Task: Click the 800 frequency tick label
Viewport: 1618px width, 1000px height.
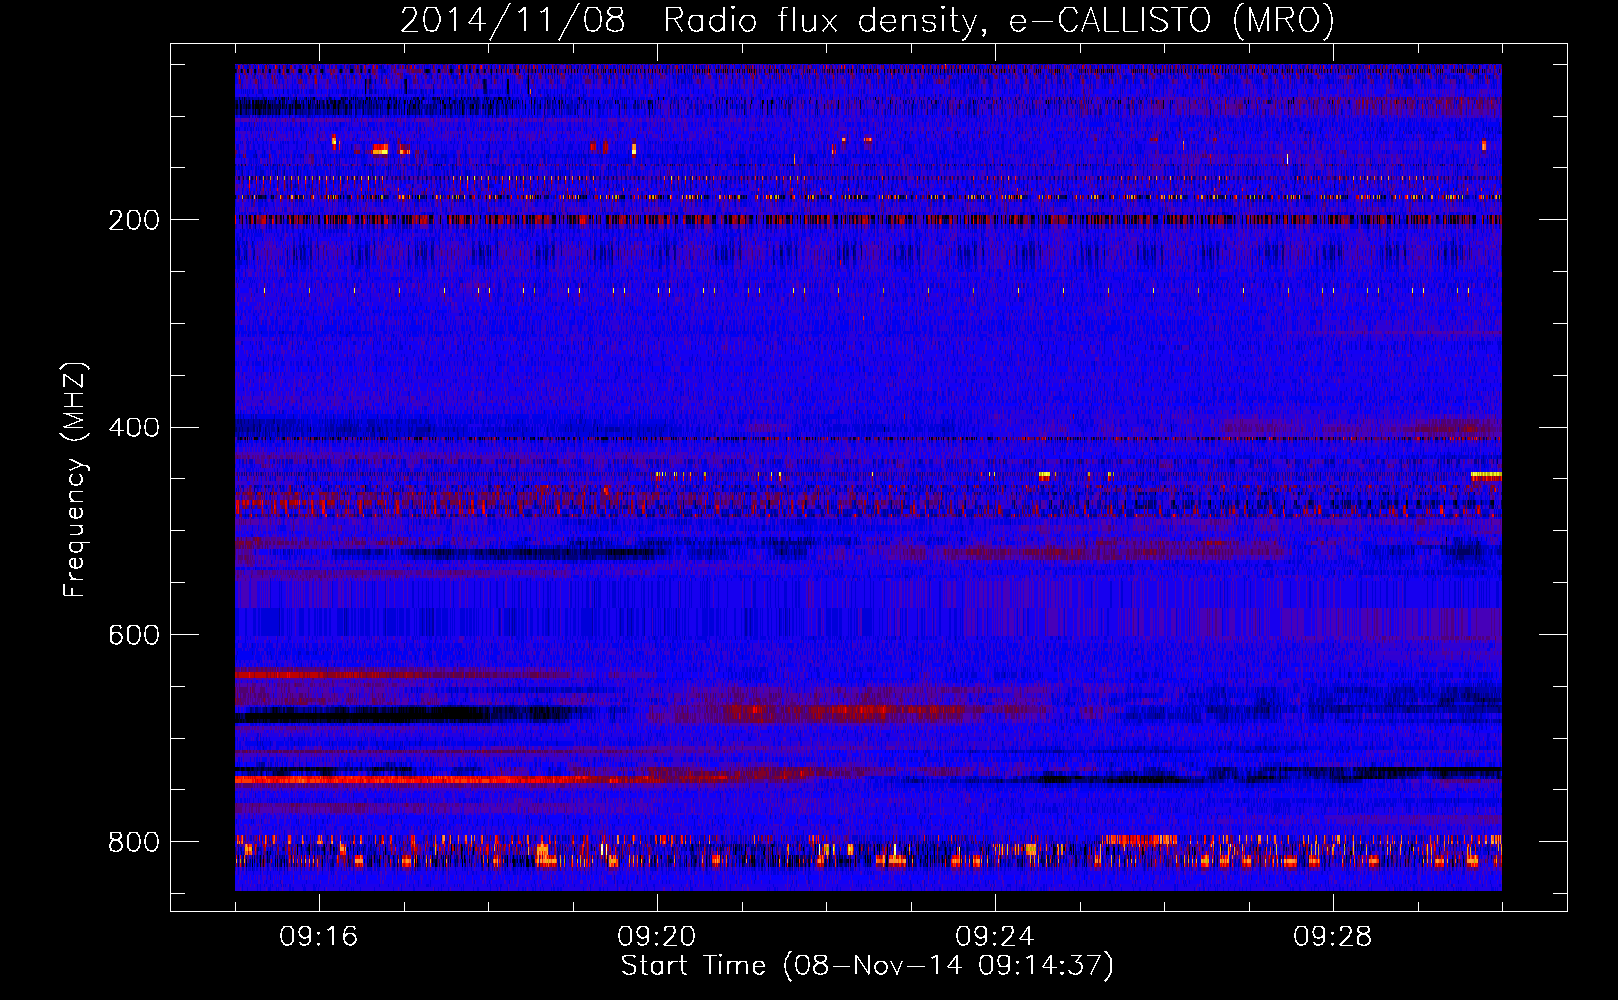Action: click(x=133, y=842)
